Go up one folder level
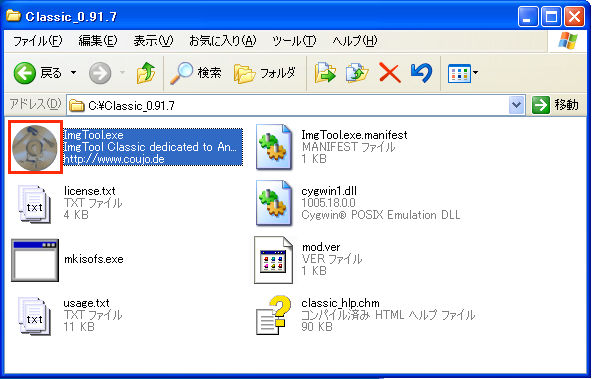Screen dimensions: 592x379 tap(146, 73)
